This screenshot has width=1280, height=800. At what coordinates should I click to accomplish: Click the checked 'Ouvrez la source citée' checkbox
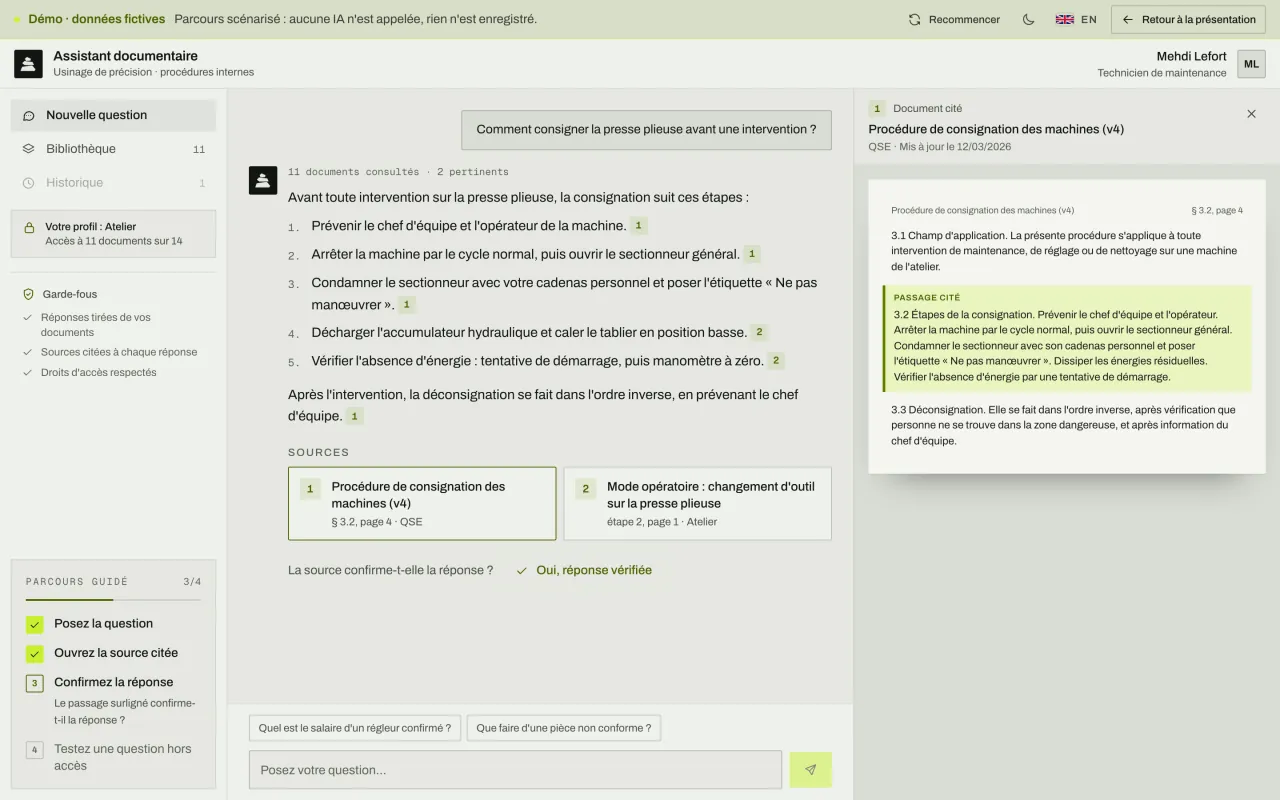35,654
